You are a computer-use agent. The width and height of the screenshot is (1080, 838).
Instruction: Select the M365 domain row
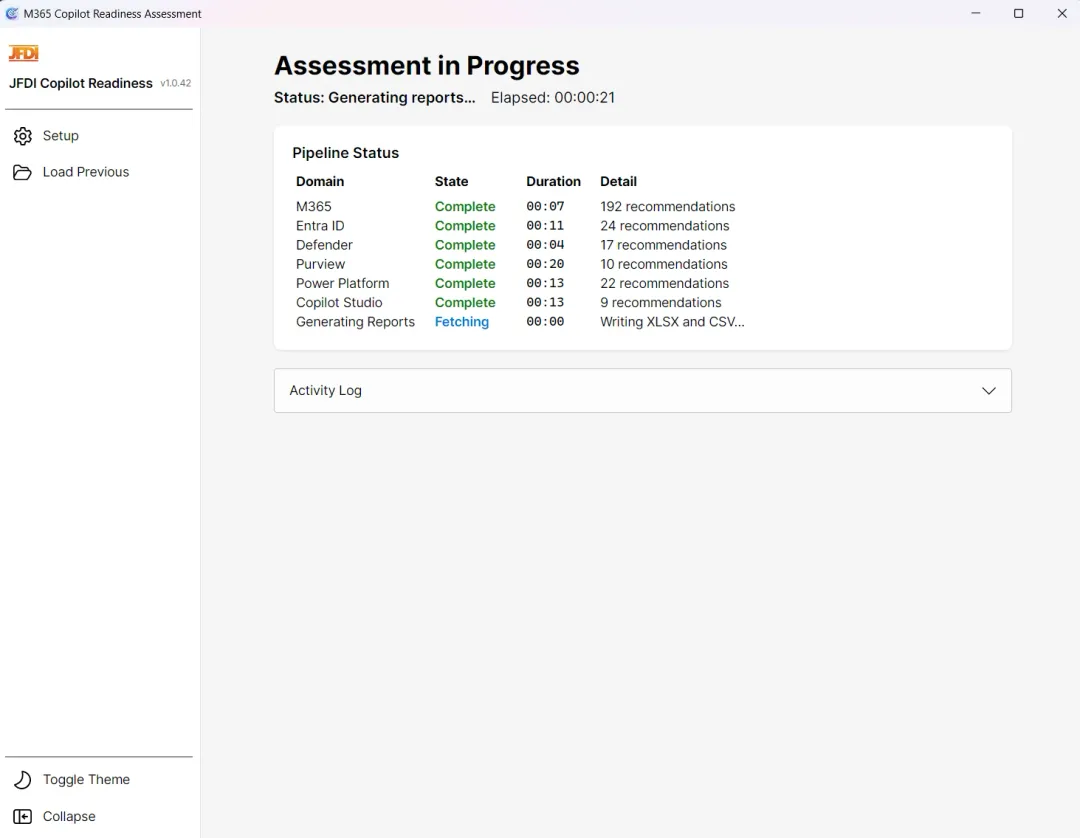coord(313,207)
